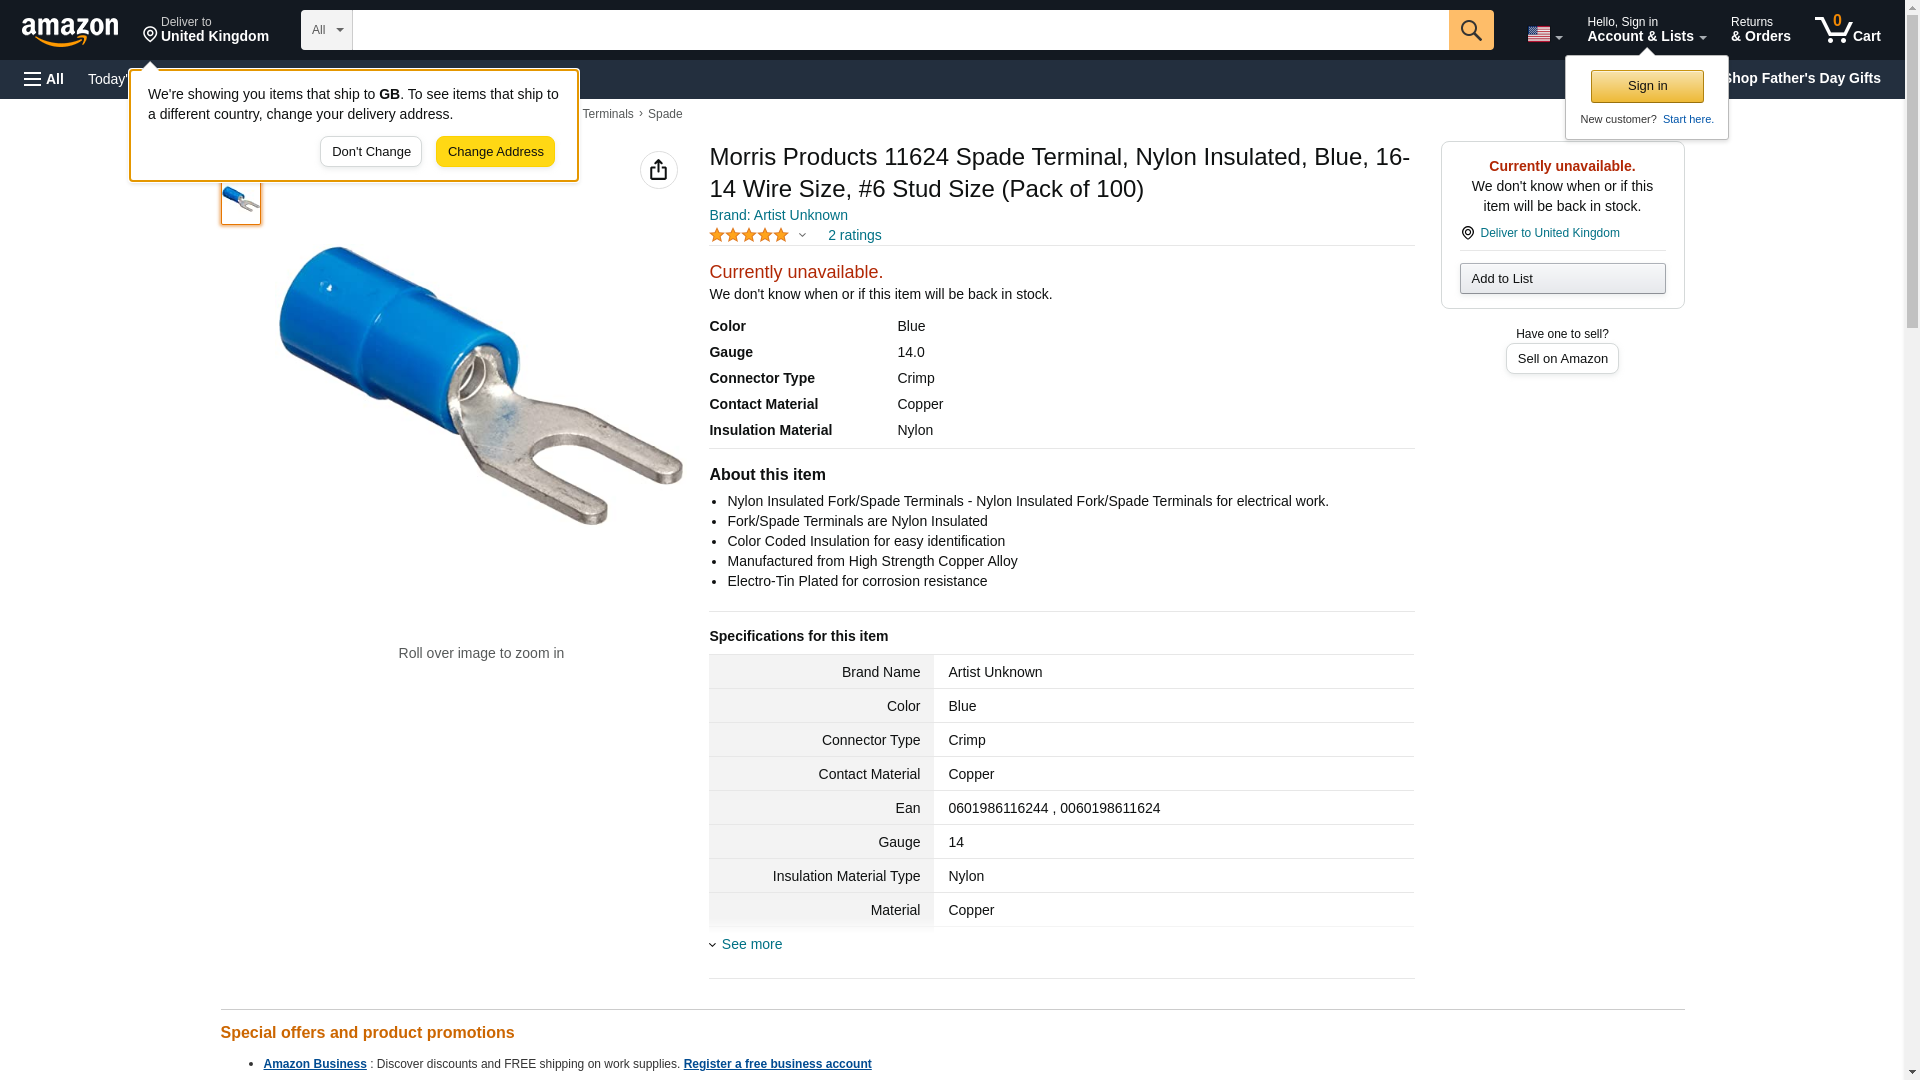Click the yellow Sign in button
The height and width of the screenshot is (1080, 1920).
tap(1647, 86)
